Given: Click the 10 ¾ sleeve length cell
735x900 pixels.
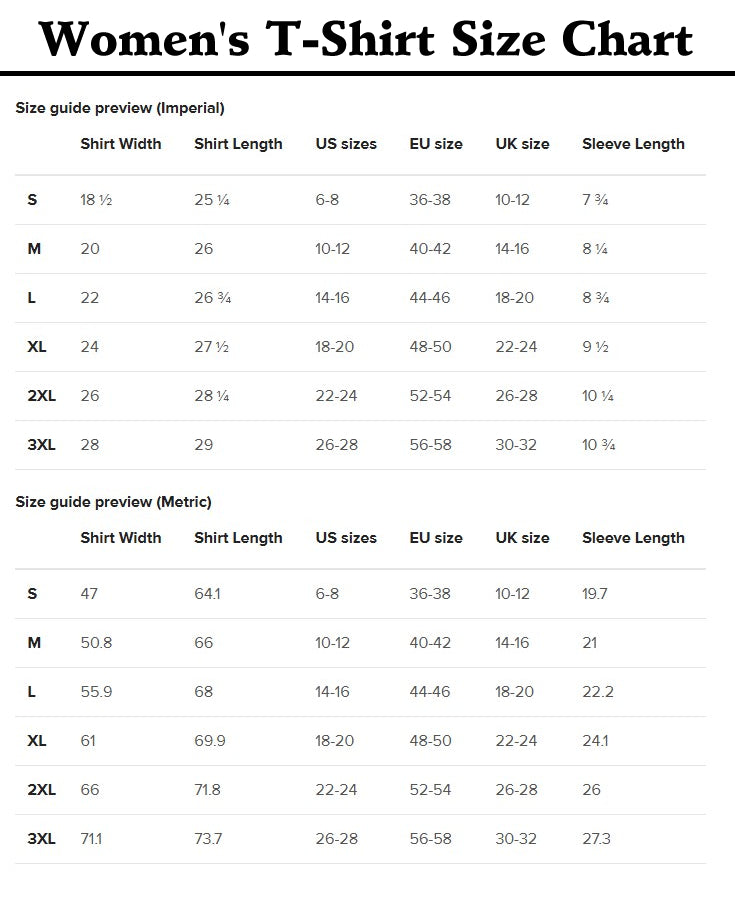Looking at the screenshot, I should tap(598, 445).
